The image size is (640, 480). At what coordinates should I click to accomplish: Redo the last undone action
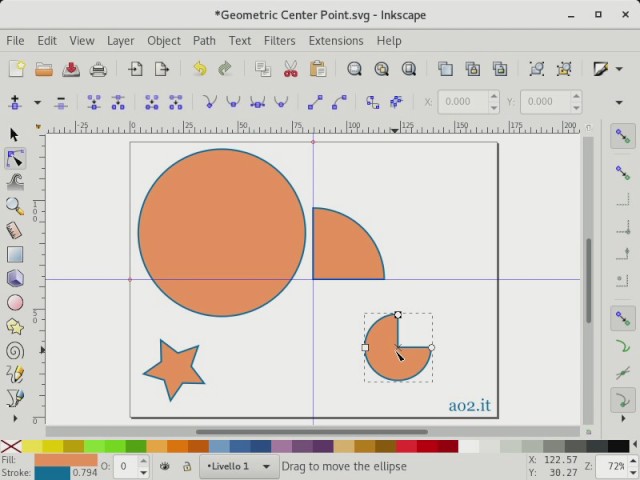pos(225,69)
